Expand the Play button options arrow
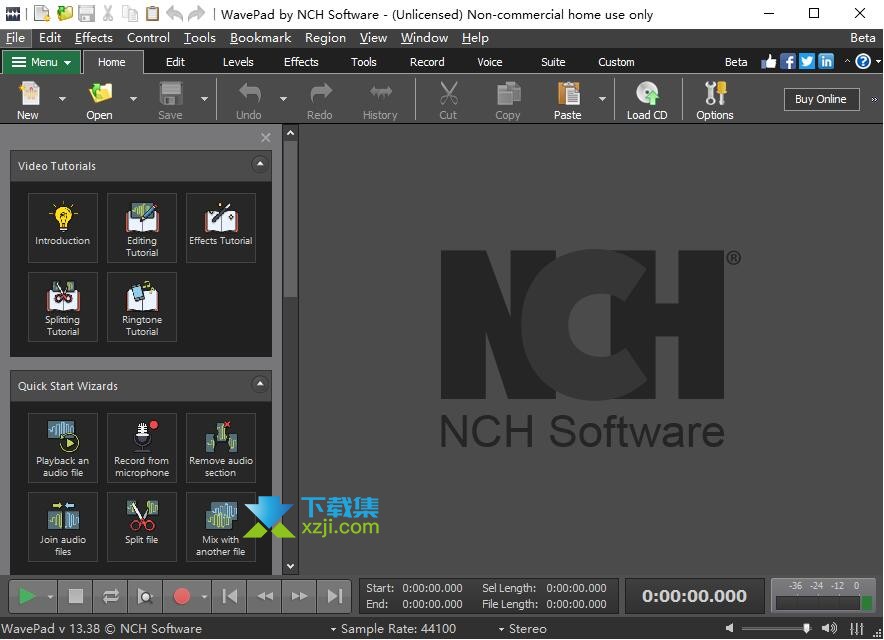Viewport: 884px width, 640px height. (50, 596)
